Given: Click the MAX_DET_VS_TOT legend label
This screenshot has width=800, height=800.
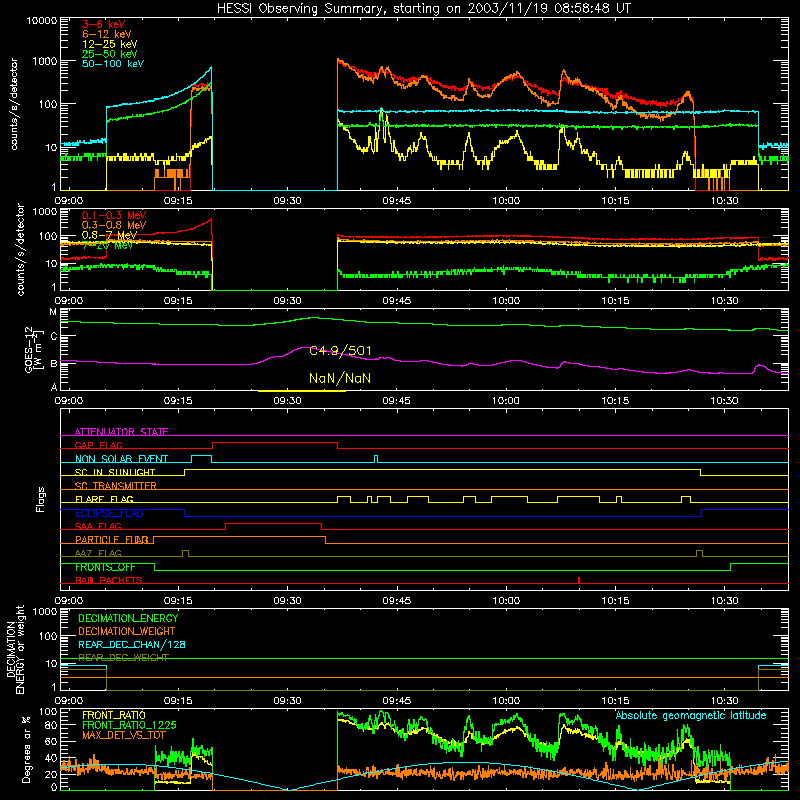Looking at the screenshot, I should tap(124, 735).
